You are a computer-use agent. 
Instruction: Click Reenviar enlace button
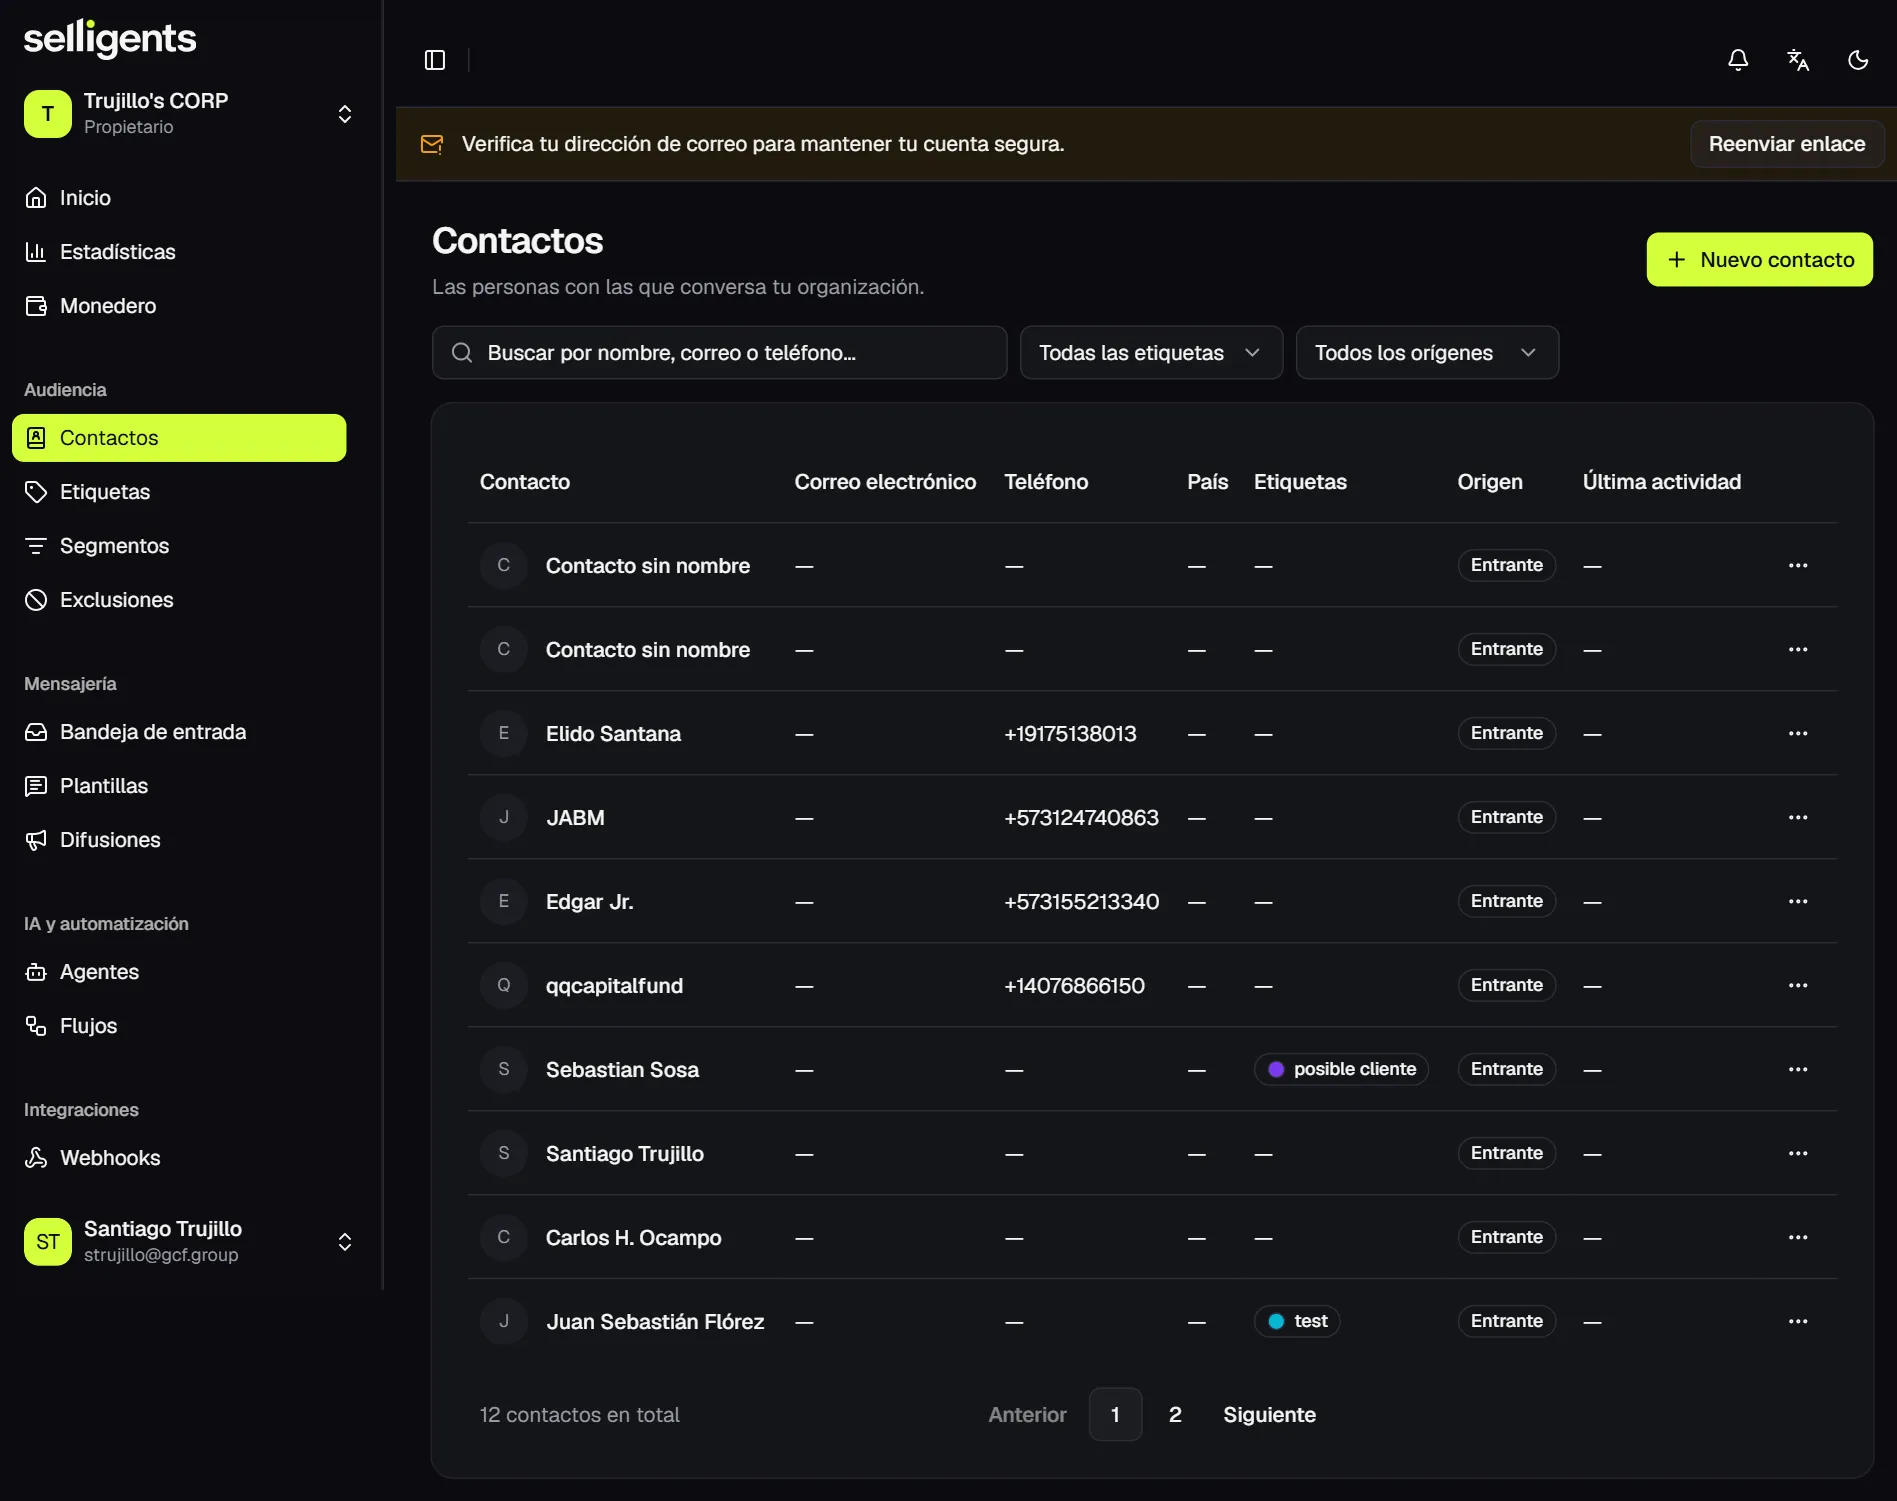coord(1786,144)
